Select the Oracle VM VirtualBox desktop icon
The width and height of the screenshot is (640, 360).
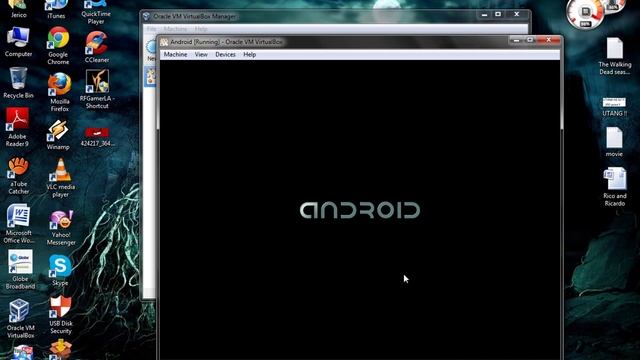coord(20,318)
